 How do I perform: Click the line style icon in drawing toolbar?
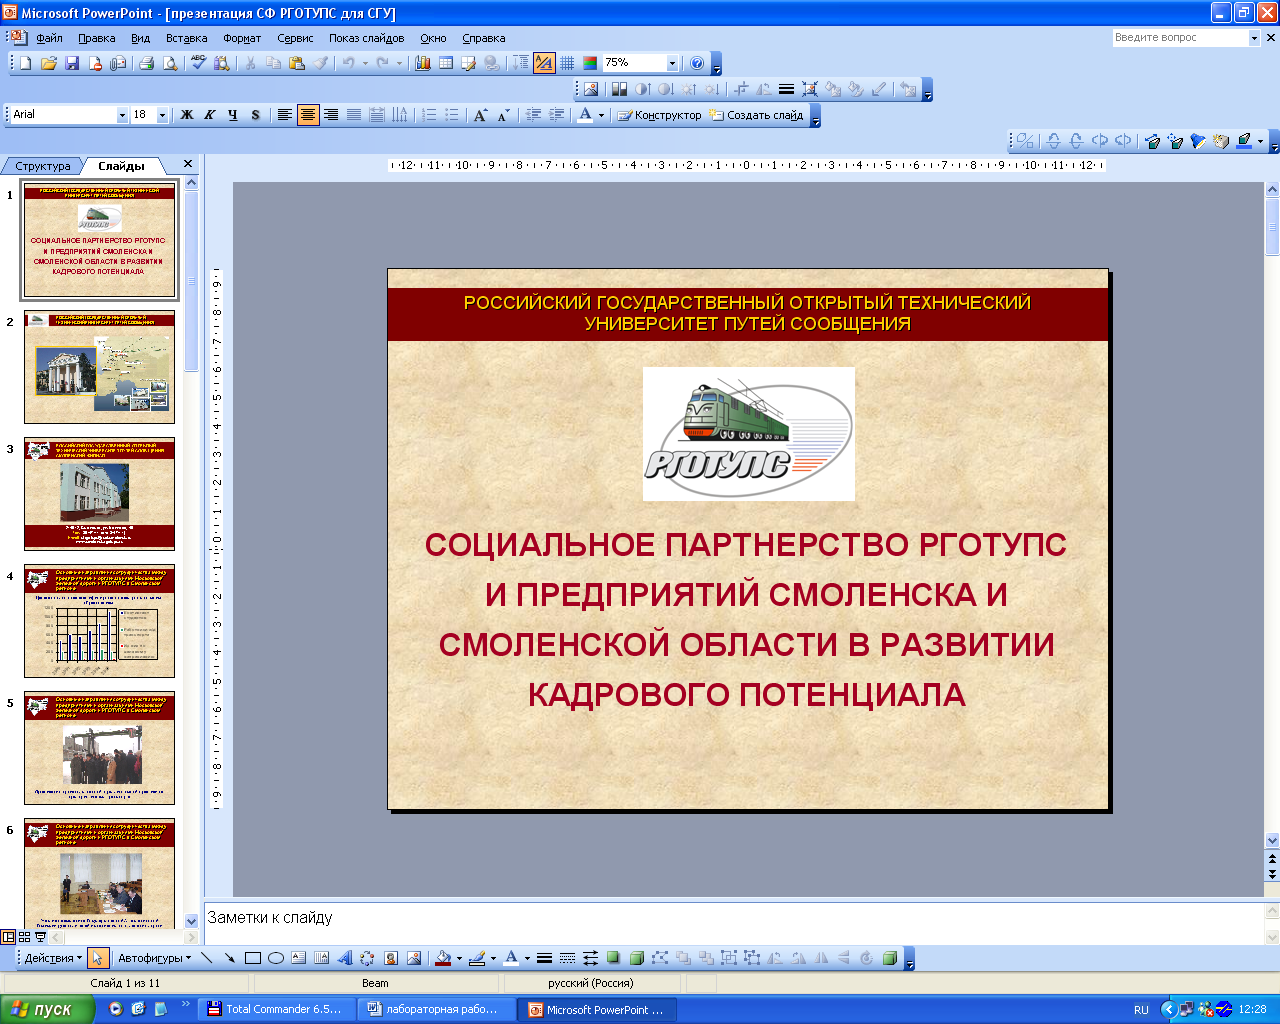(x=544, y=958)
